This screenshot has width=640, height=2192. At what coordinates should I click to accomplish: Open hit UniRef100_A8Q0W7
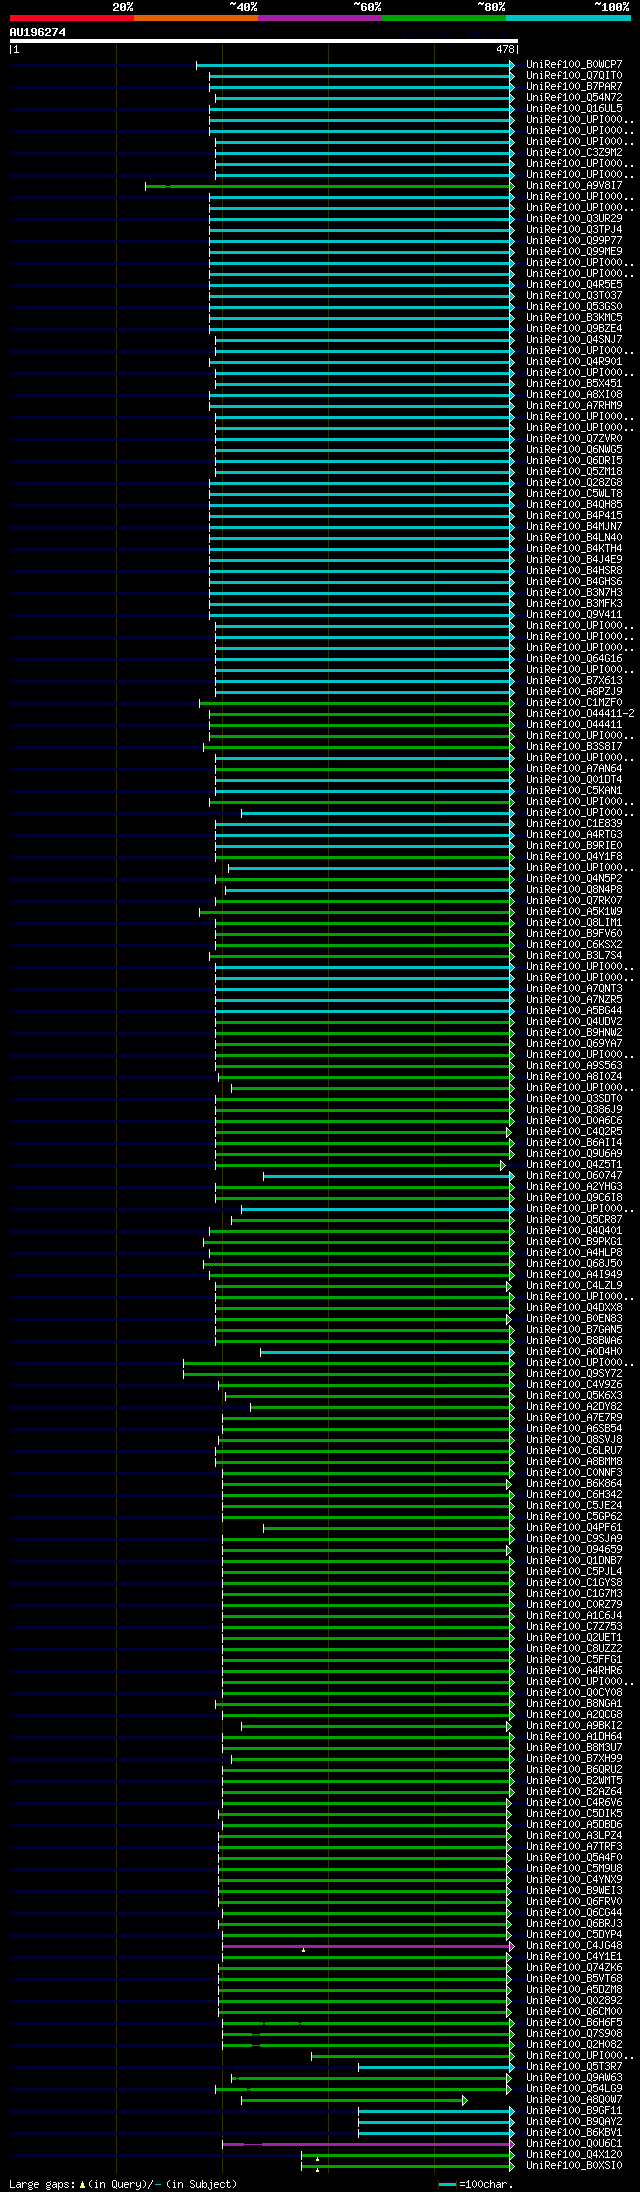(x=574, y=2100)
